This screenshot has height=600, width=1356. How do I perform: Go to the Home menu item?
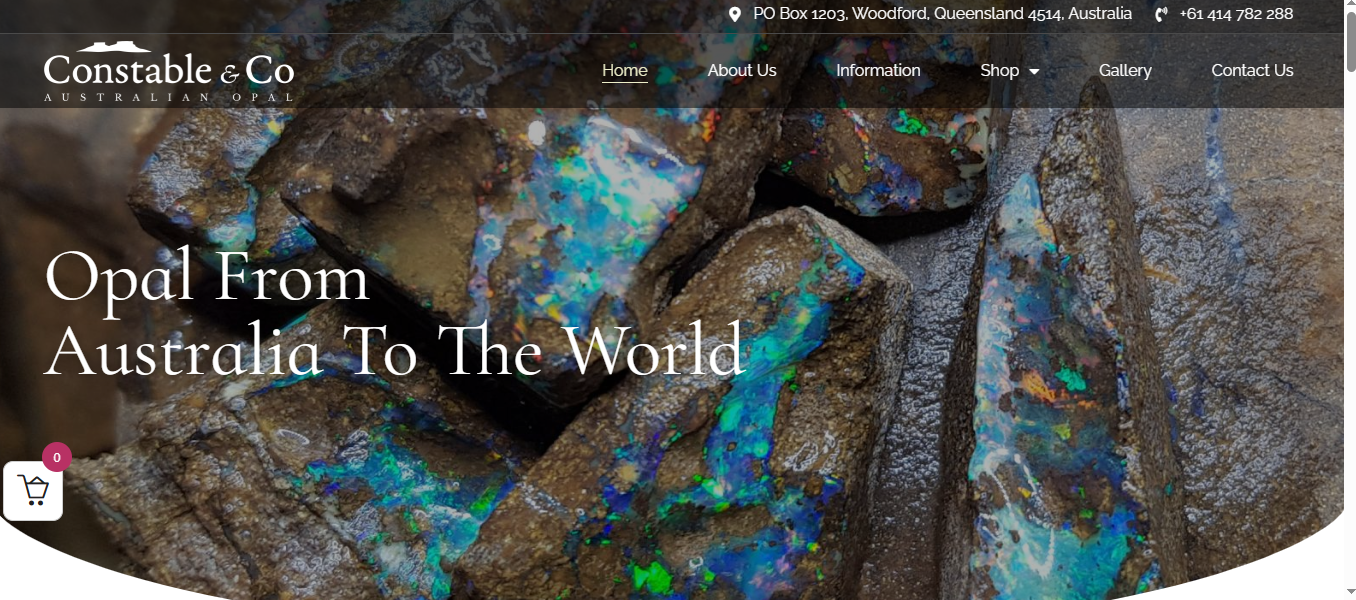click(x=625, y=70)
